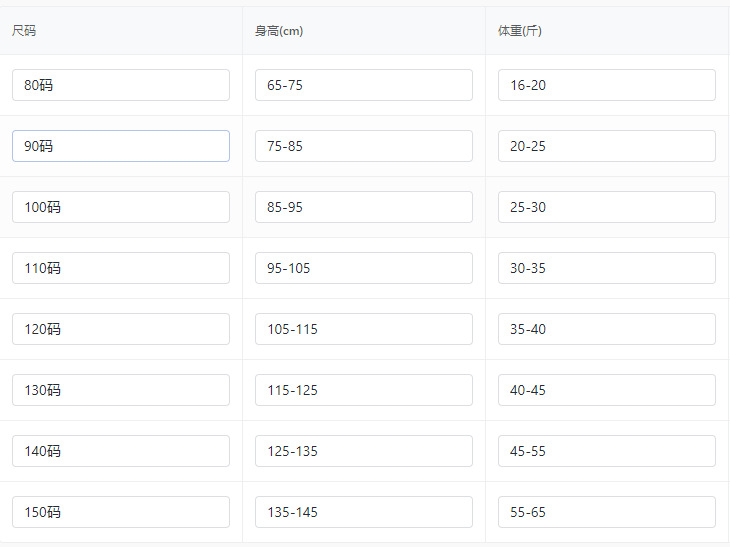Click the 身高(cm) column header
Viewport: 730px width, 547px height.
pos(279,31)
